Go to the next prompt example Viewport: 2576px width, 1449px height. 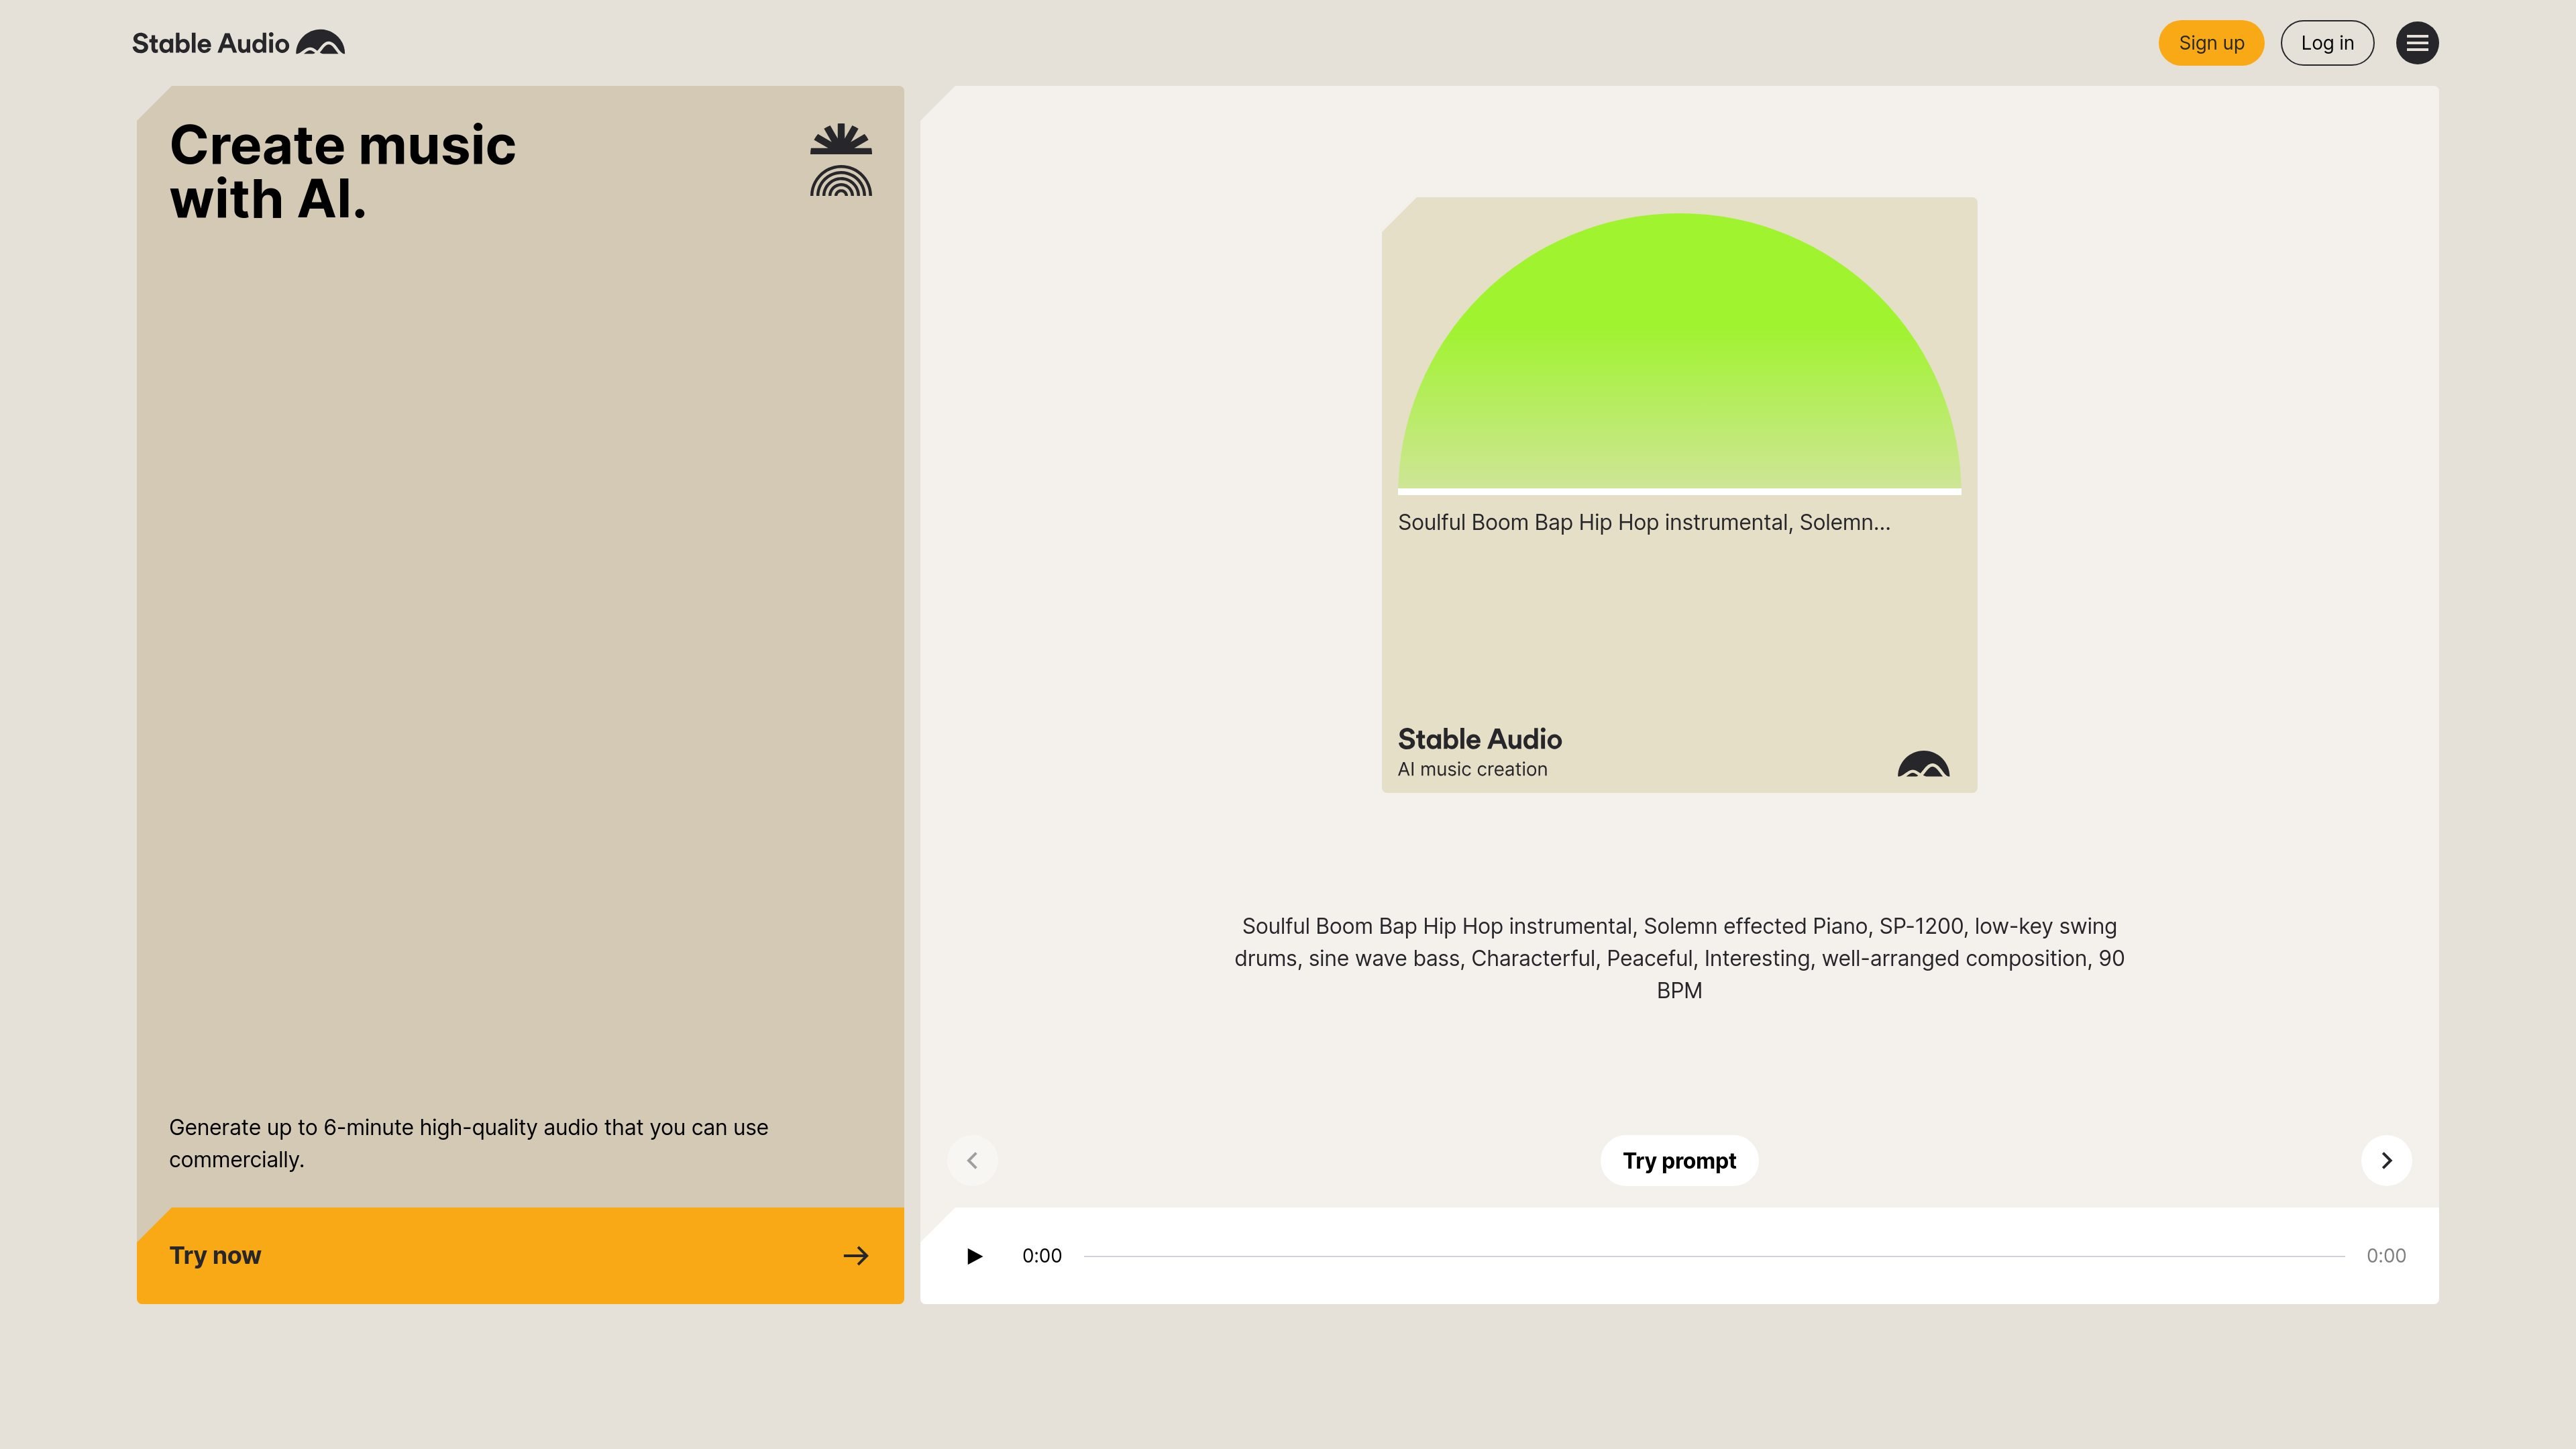click(2386, 1160)
